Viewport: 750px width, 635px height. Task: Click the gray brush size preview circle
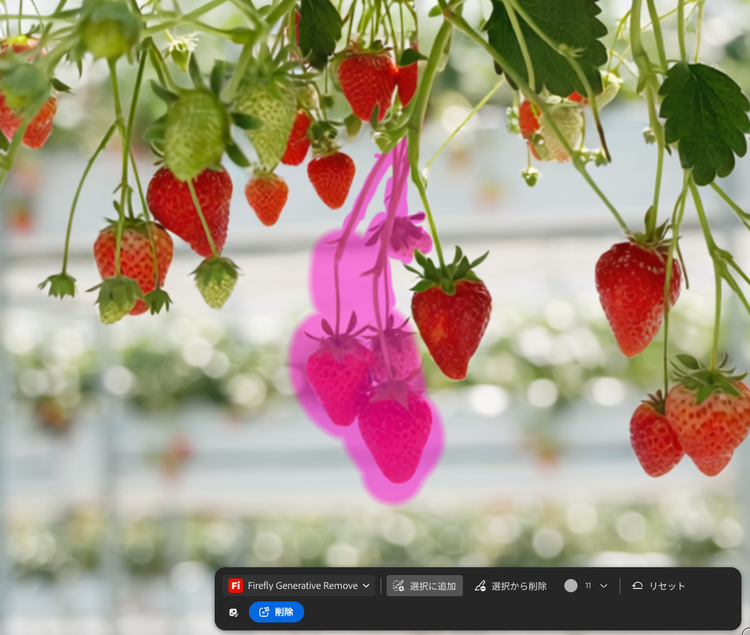coord(571,586)
